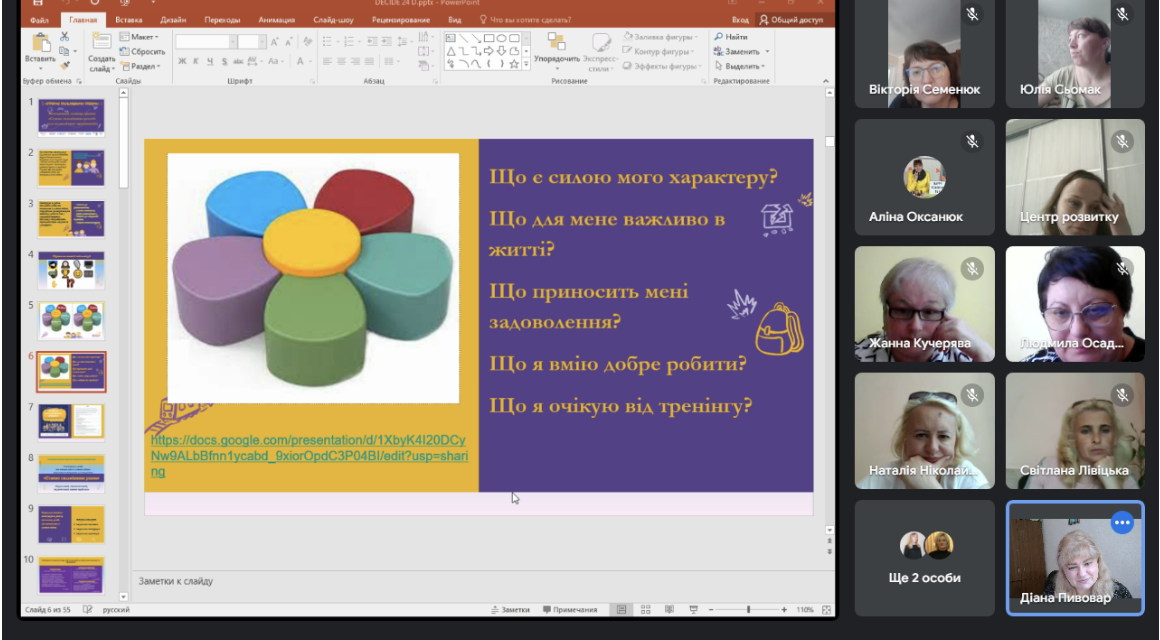Open Slide Sorter view in status bar

click(x=645, y=610)
